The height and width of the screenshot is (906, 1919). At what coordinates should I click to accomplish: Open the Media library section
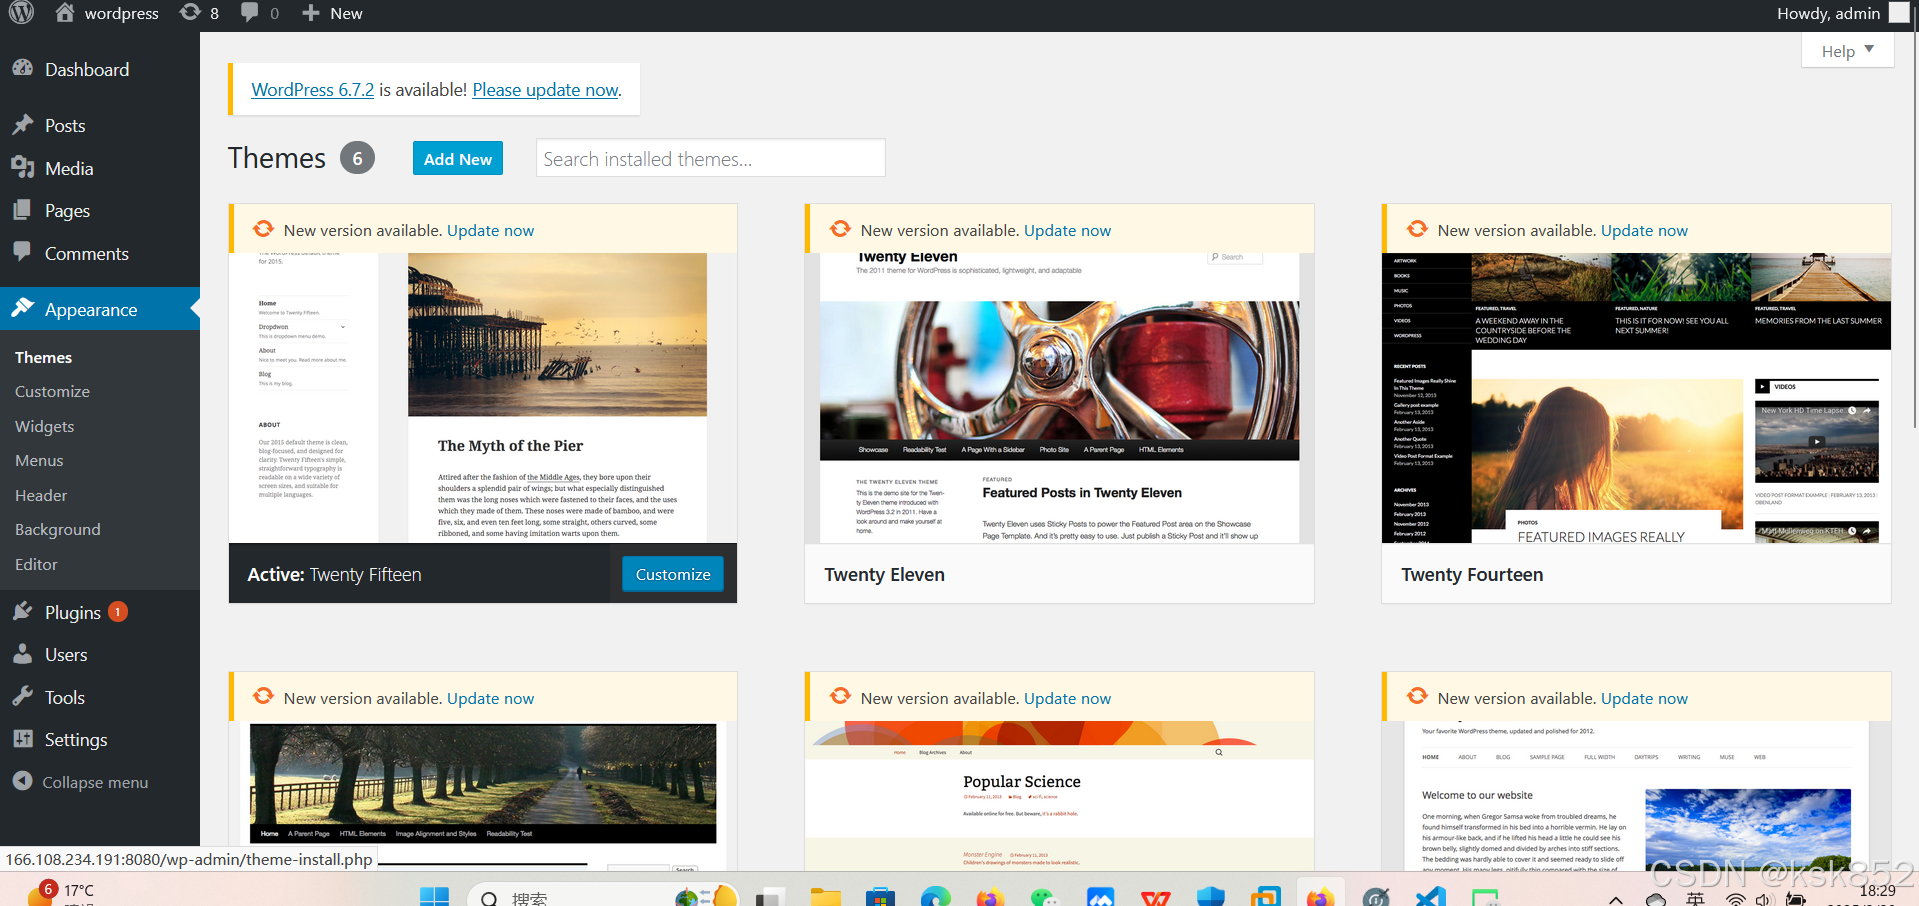[100, 168]
